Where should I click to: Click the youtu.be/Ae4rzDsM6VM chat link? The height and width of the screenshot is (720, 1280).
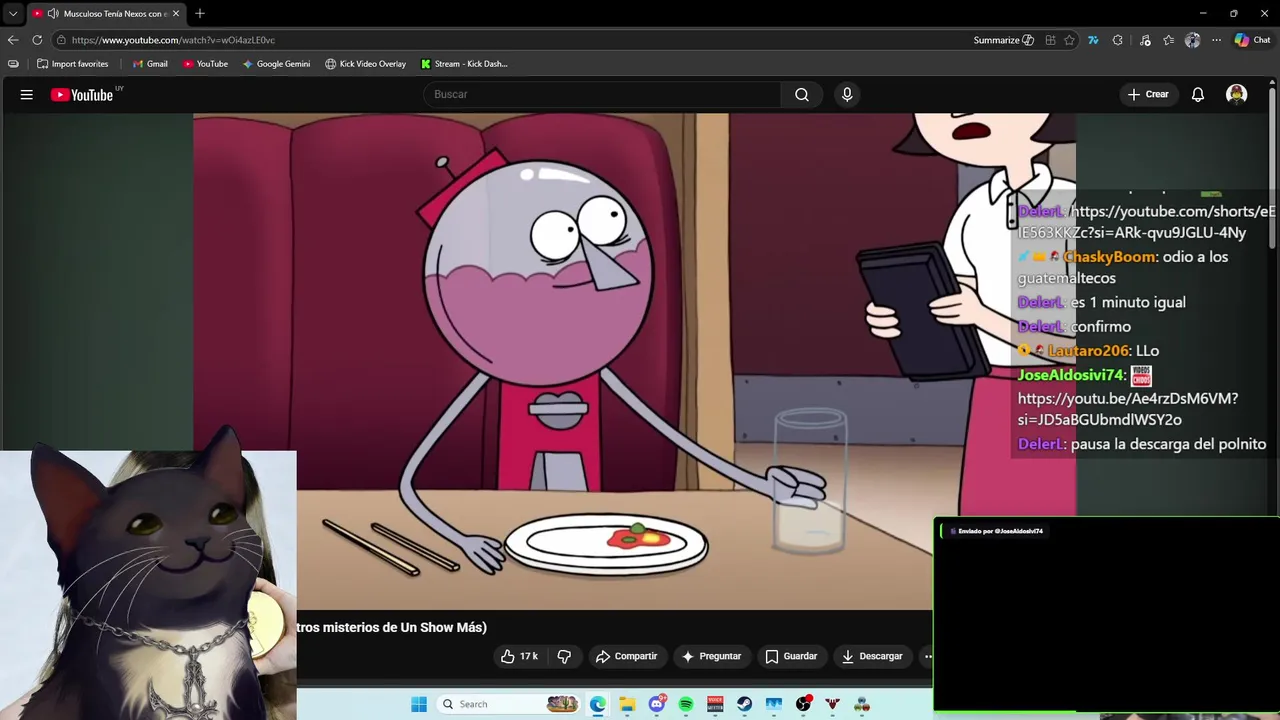(1128, 409)
